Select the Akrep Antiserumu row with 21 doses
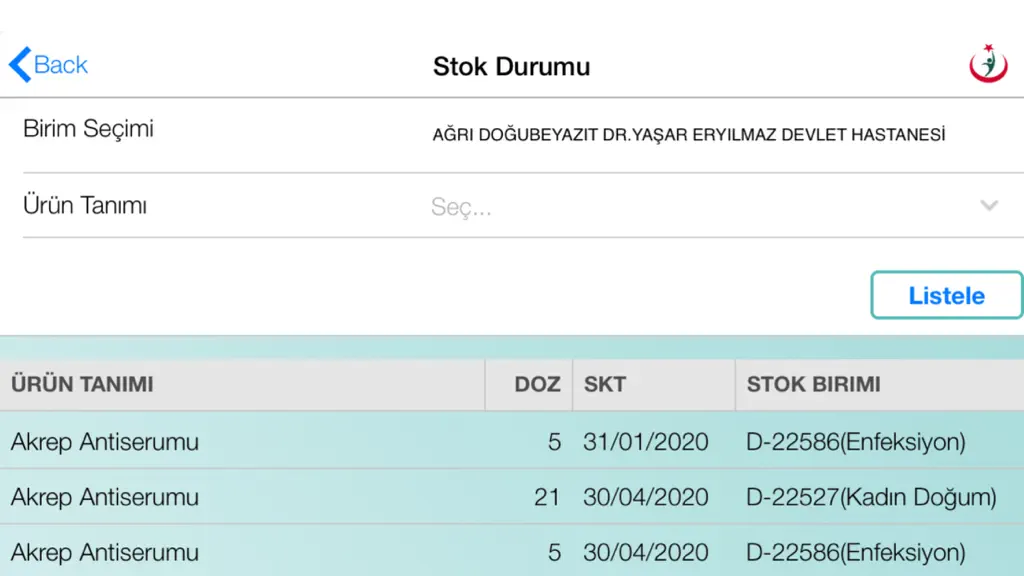Image resolution: width=1024 pixels, height=576 pixels. point(512,496)
